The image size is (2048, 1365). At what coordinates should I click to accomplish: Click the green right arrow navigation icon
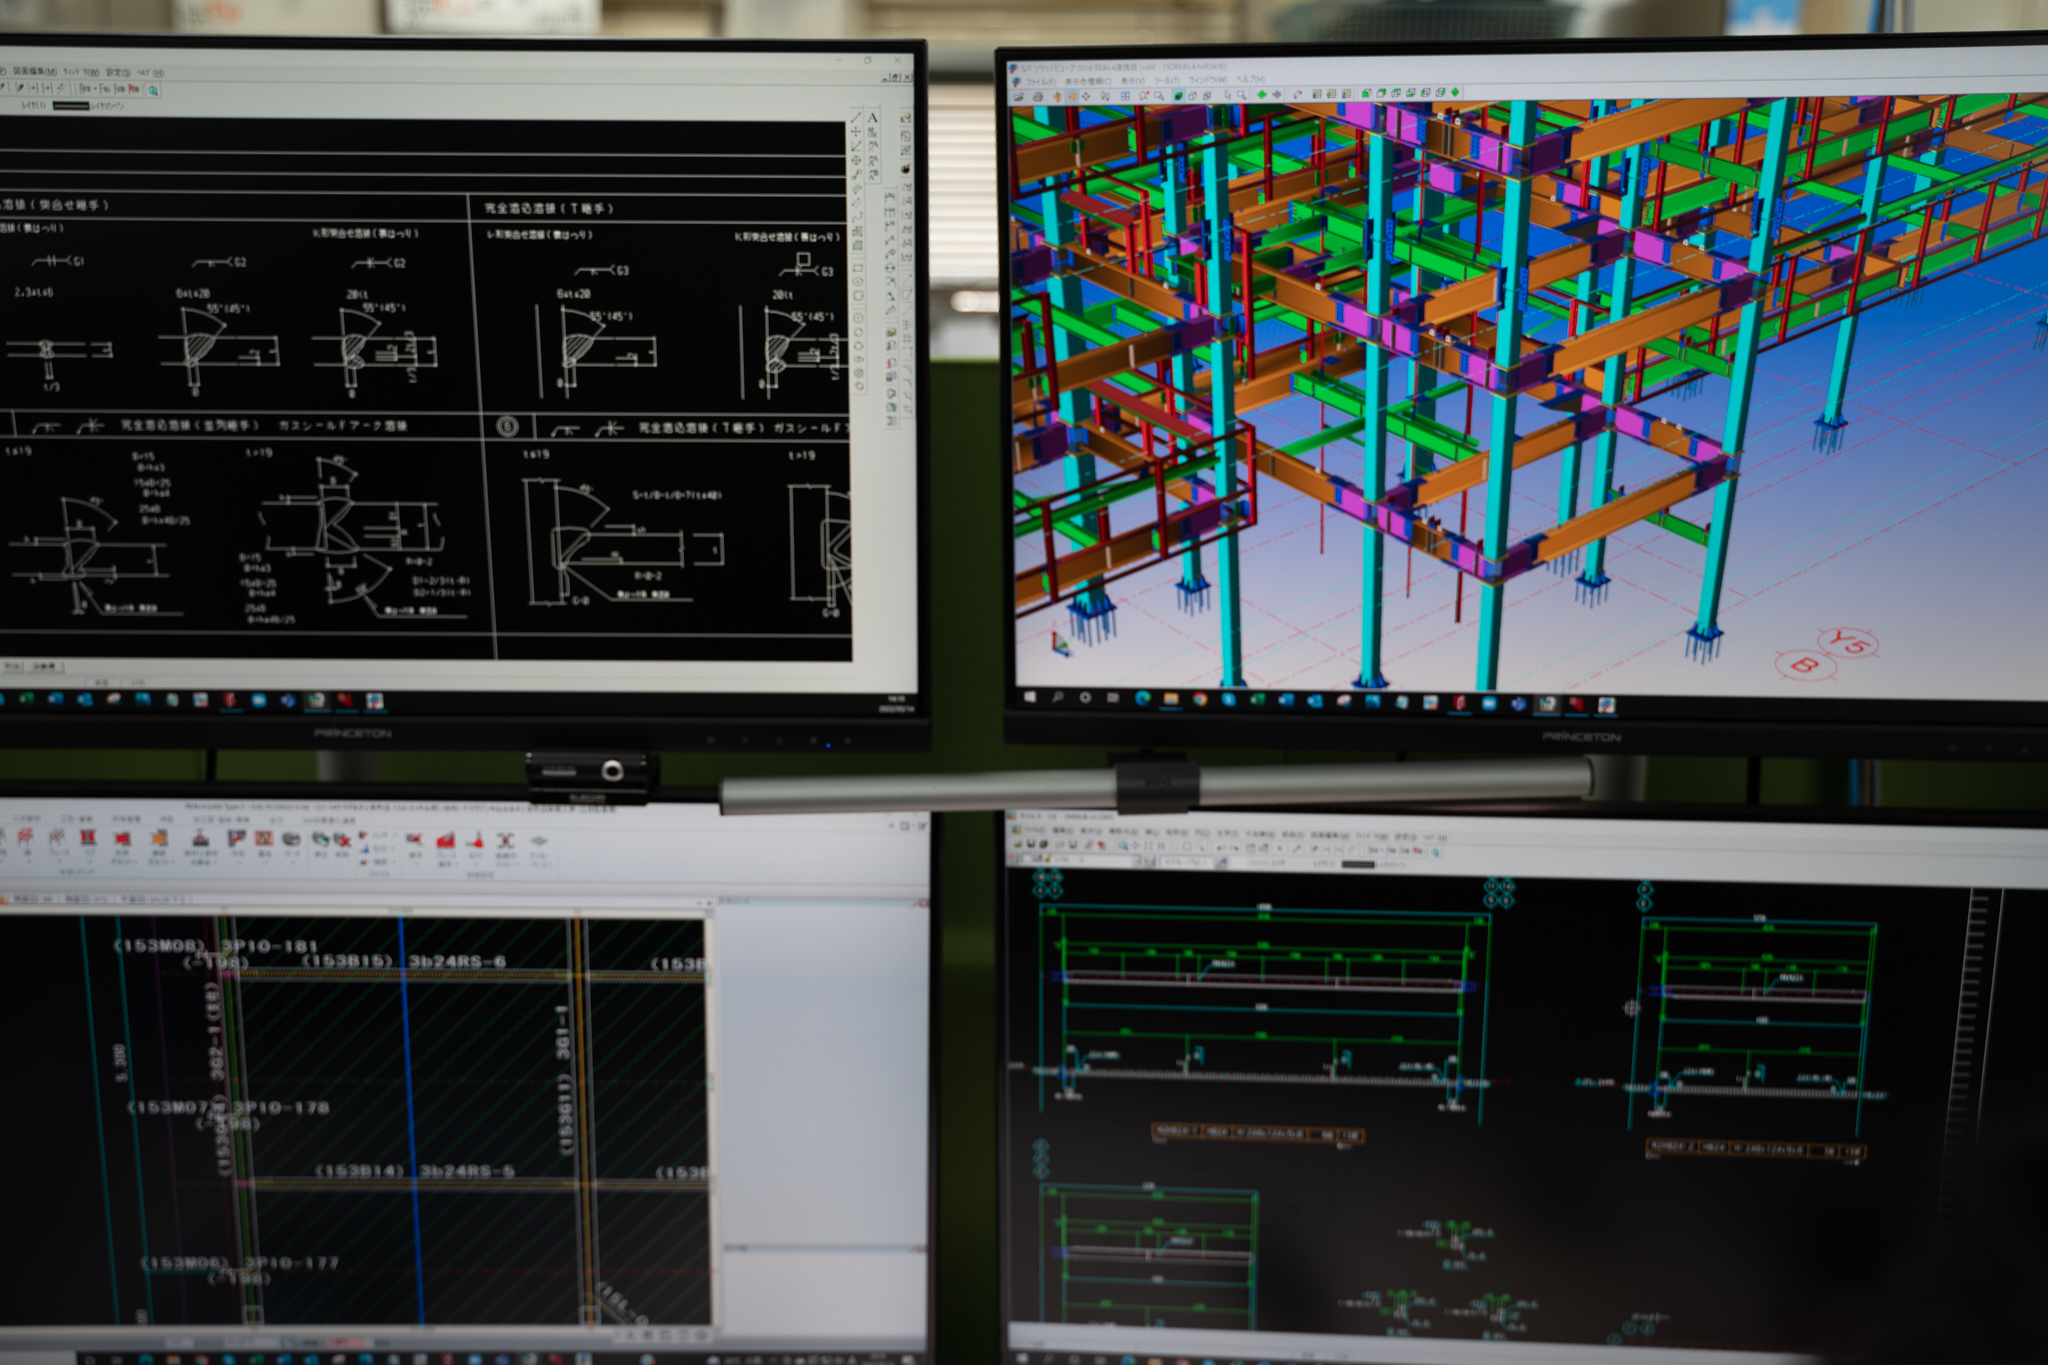click(x=1277, y=94)
